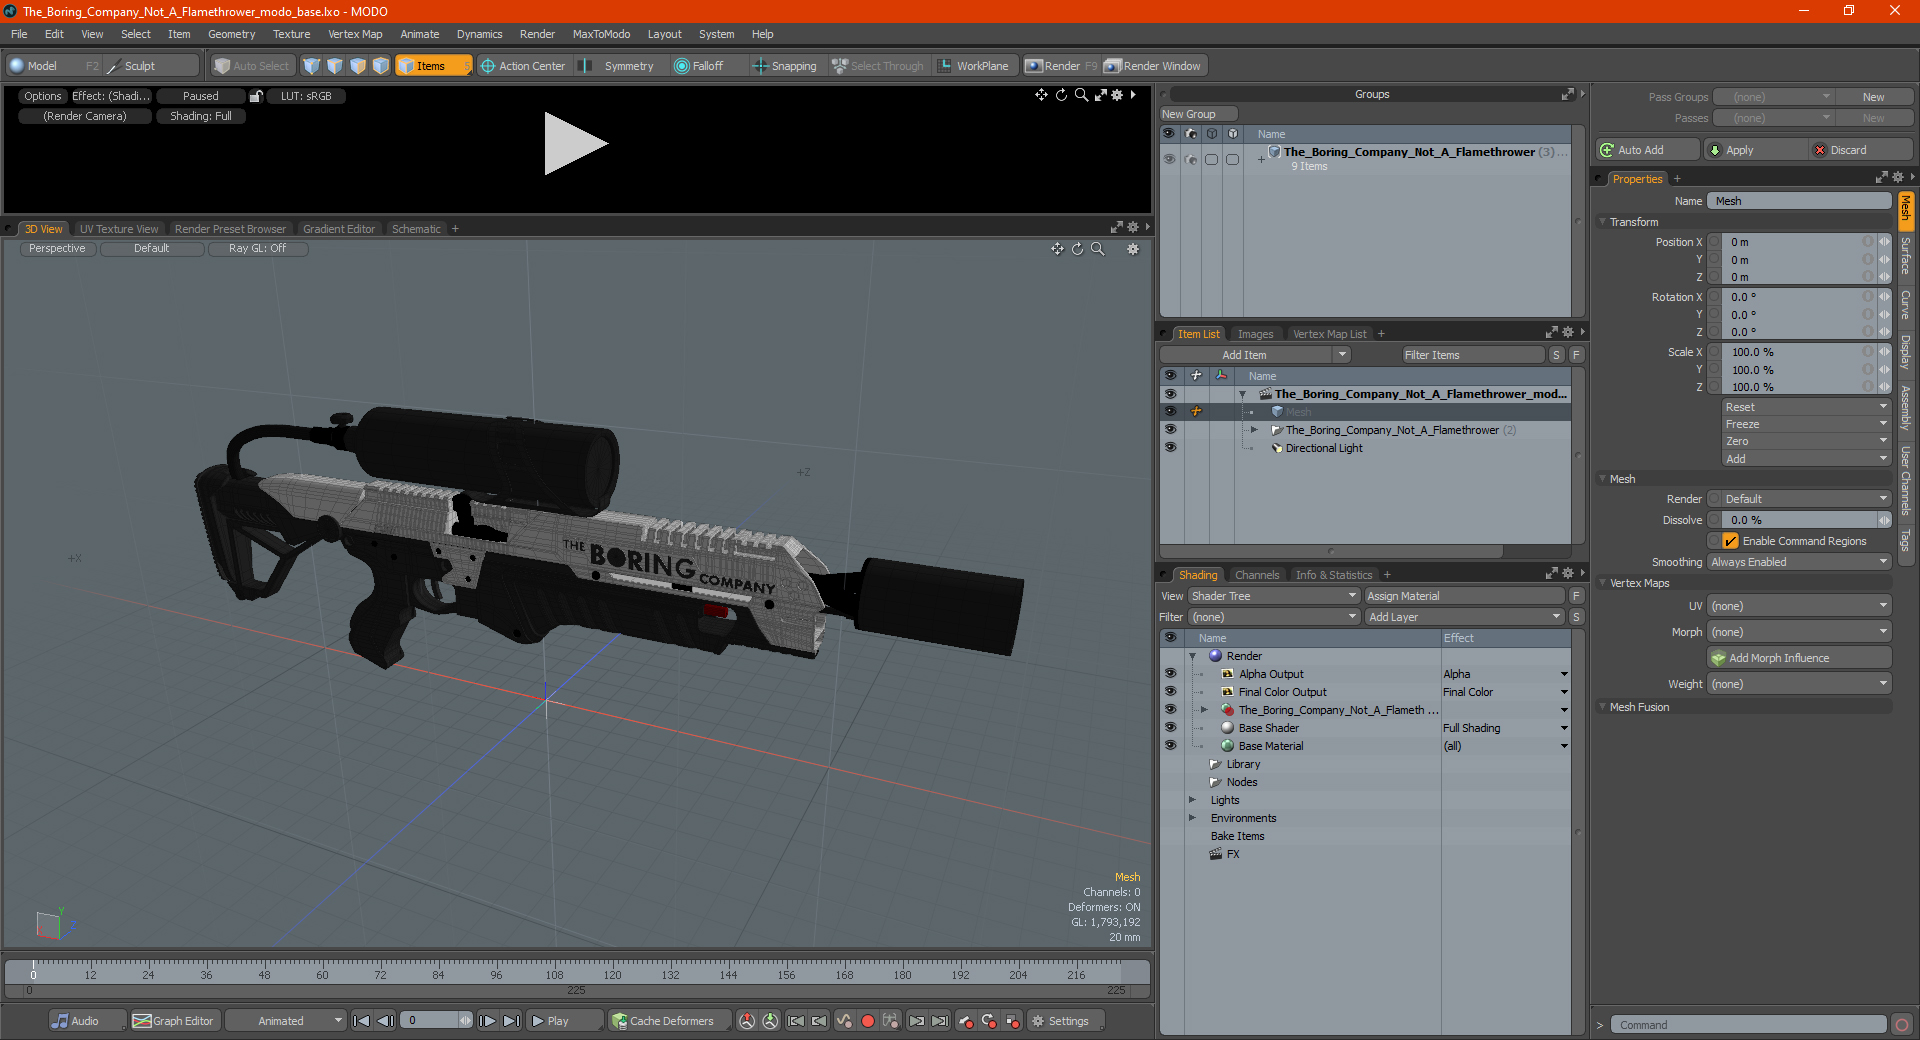Expand The_Boring_Company_Not_A_Flamethrower item in Item List
The width and height of the screenshot is (1920, 1040).
tap(1254, 430)
